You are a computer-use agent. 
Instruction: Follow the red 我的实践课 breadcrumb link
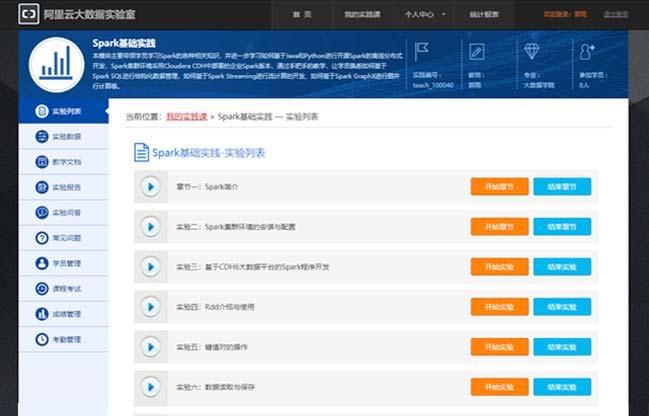tap(187, 117)
